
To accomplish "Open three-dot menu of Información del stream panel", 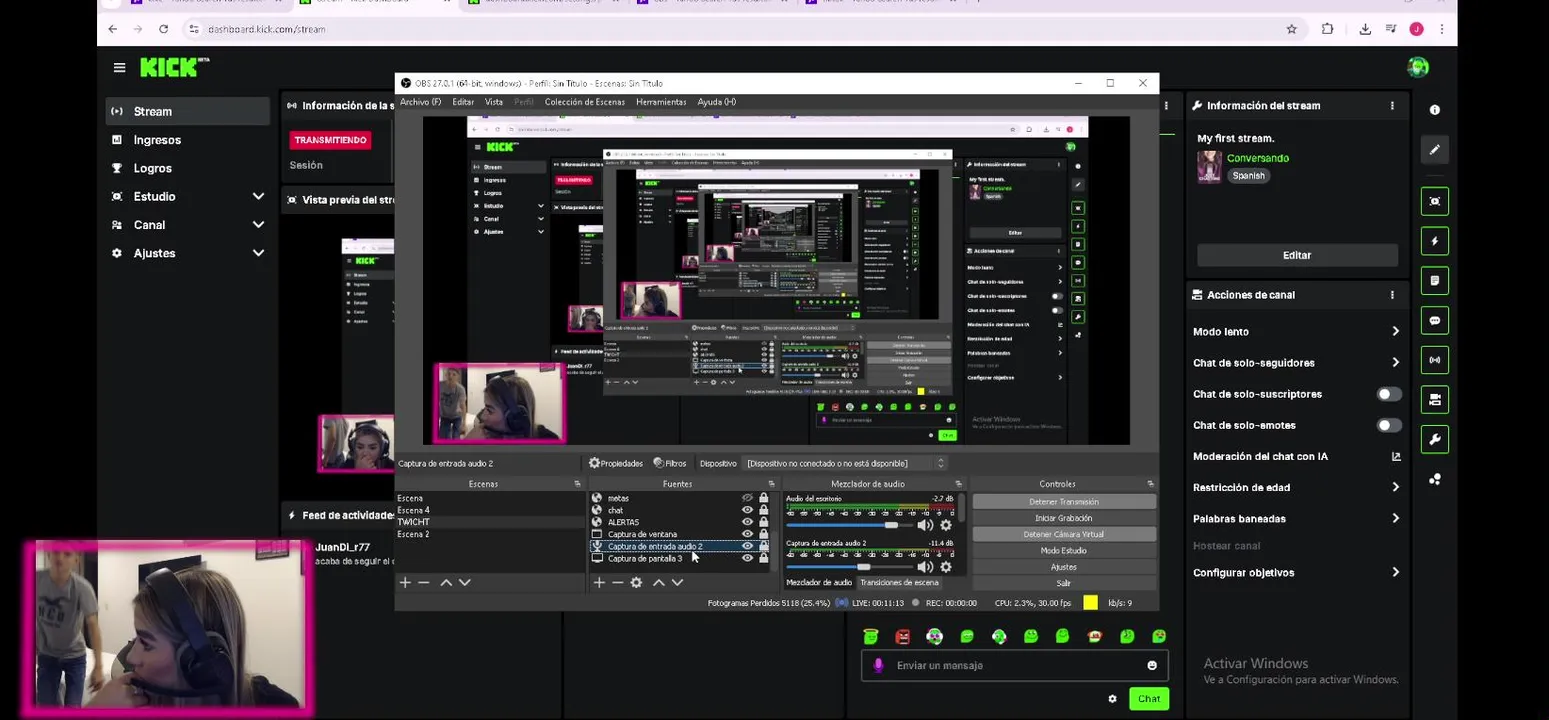I will point(1392,106).
